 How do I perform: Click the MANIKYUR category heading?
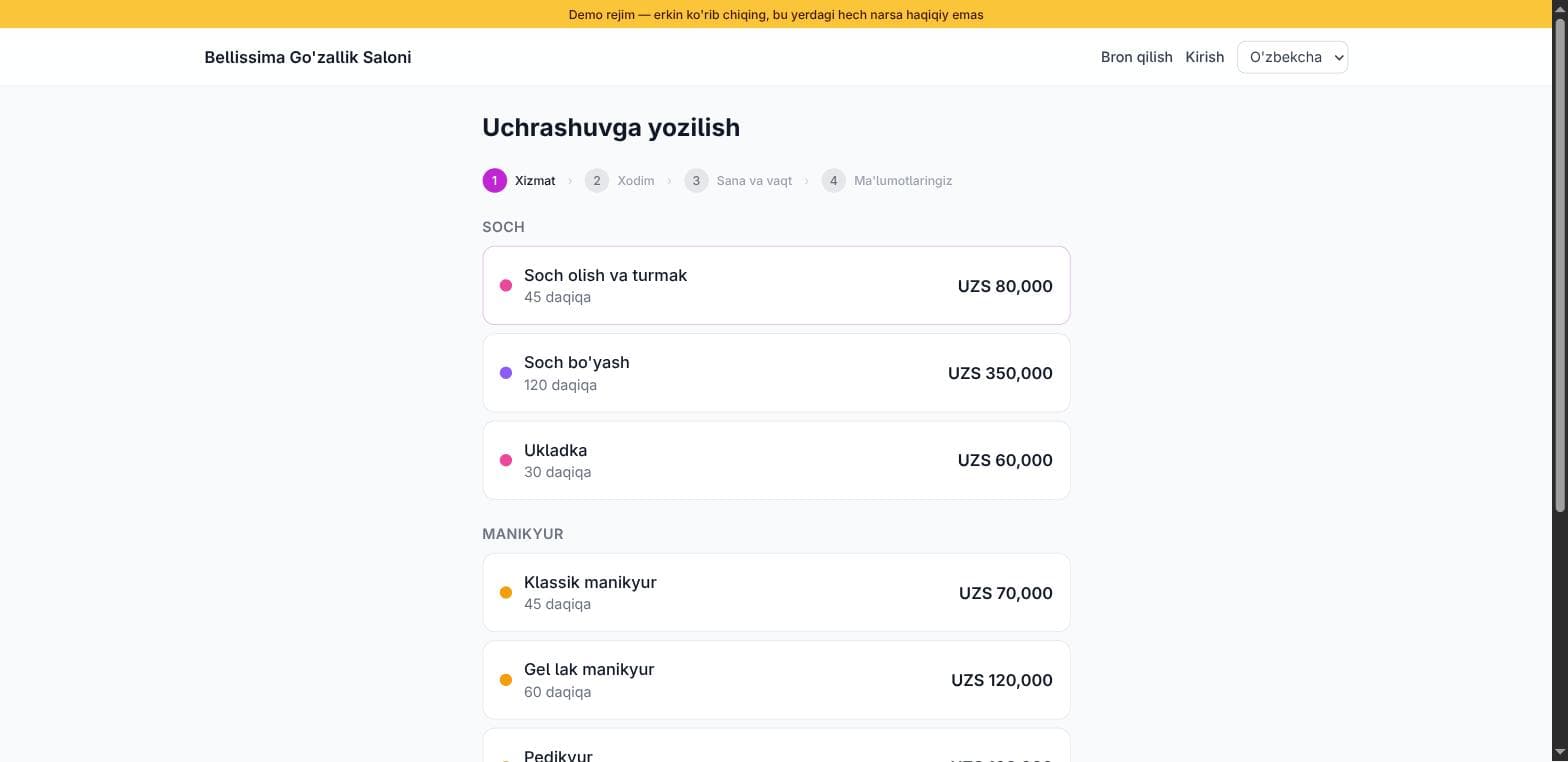click(523, 534)
